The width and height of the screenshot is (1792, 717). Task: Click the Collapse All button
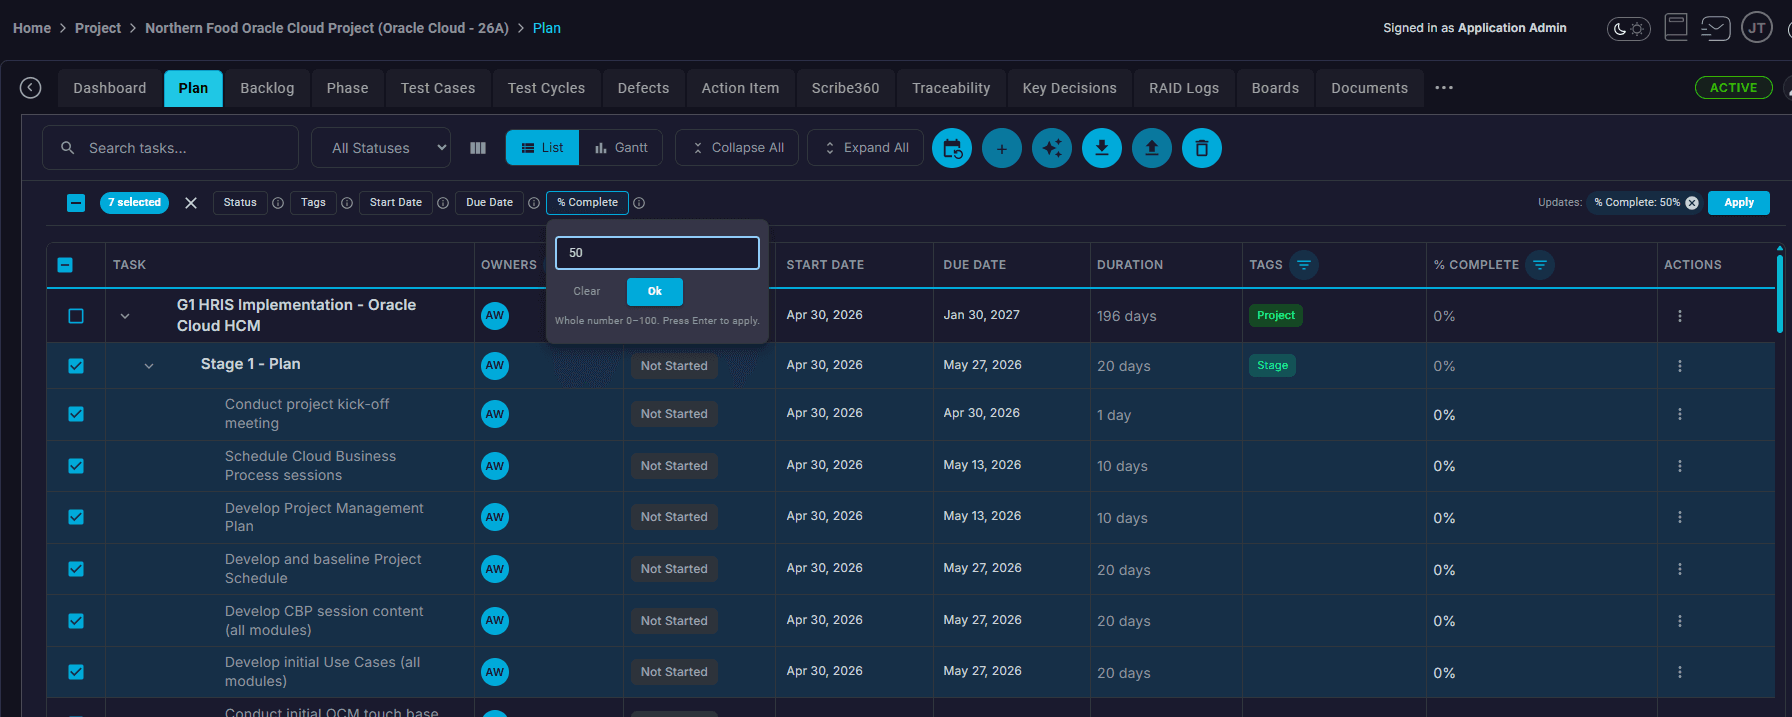(737, 148)
